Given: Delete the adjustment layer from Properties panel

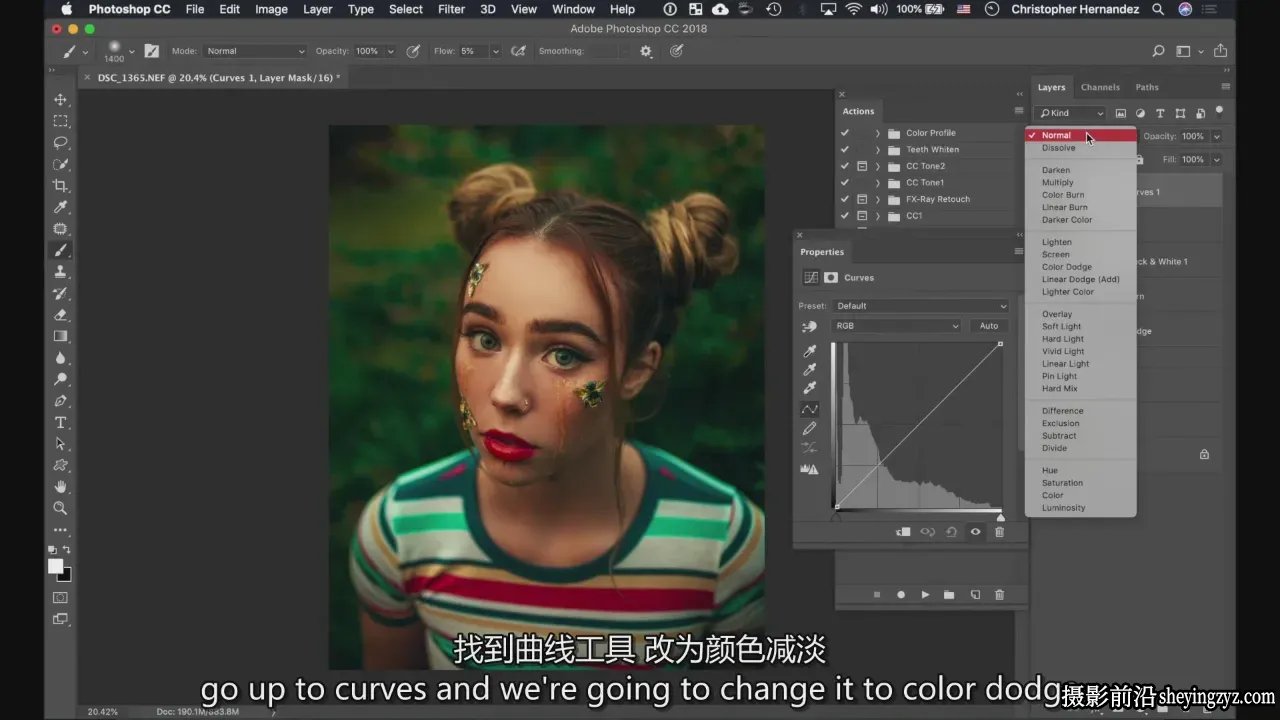Looking at the screenshot, I should tap(999, 532).
